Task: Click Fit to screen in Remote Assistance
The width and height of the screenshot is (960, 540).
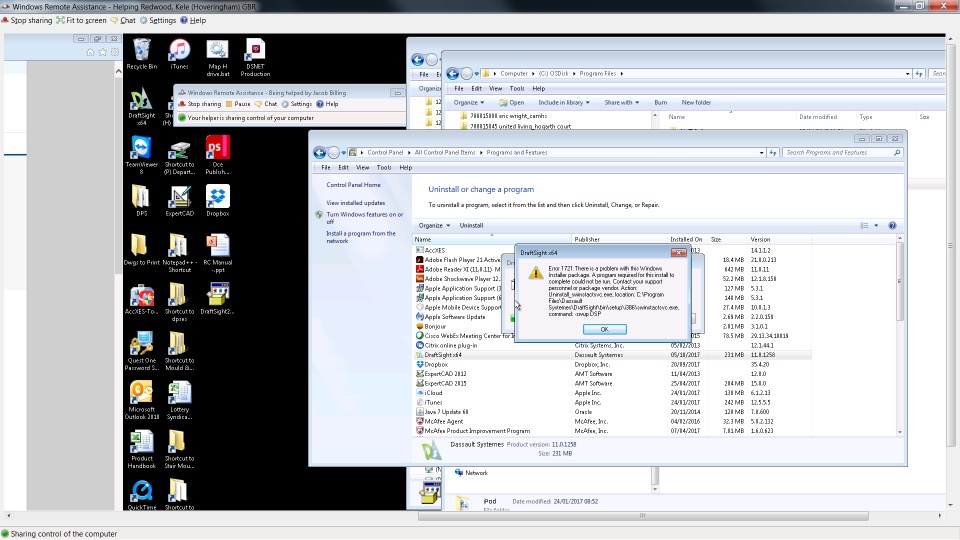Action: (81, 20)
